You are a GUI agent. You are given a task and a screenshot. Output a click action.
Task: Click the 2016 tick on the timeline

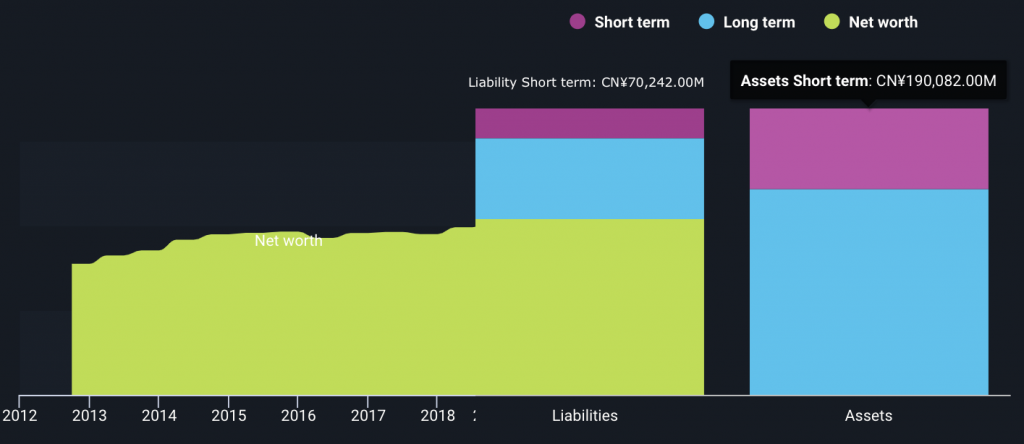(298, 416)
